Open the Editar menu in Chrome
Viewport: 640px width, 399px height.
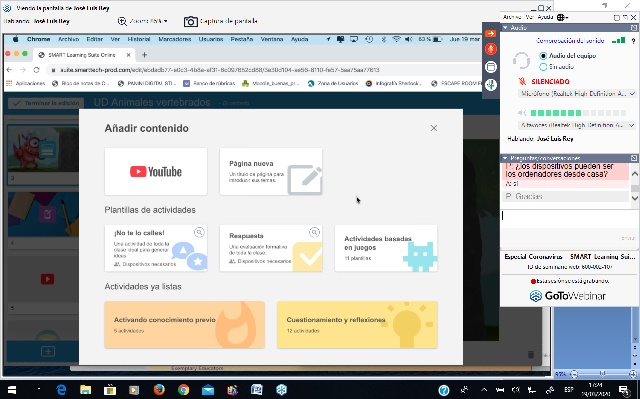94,39
